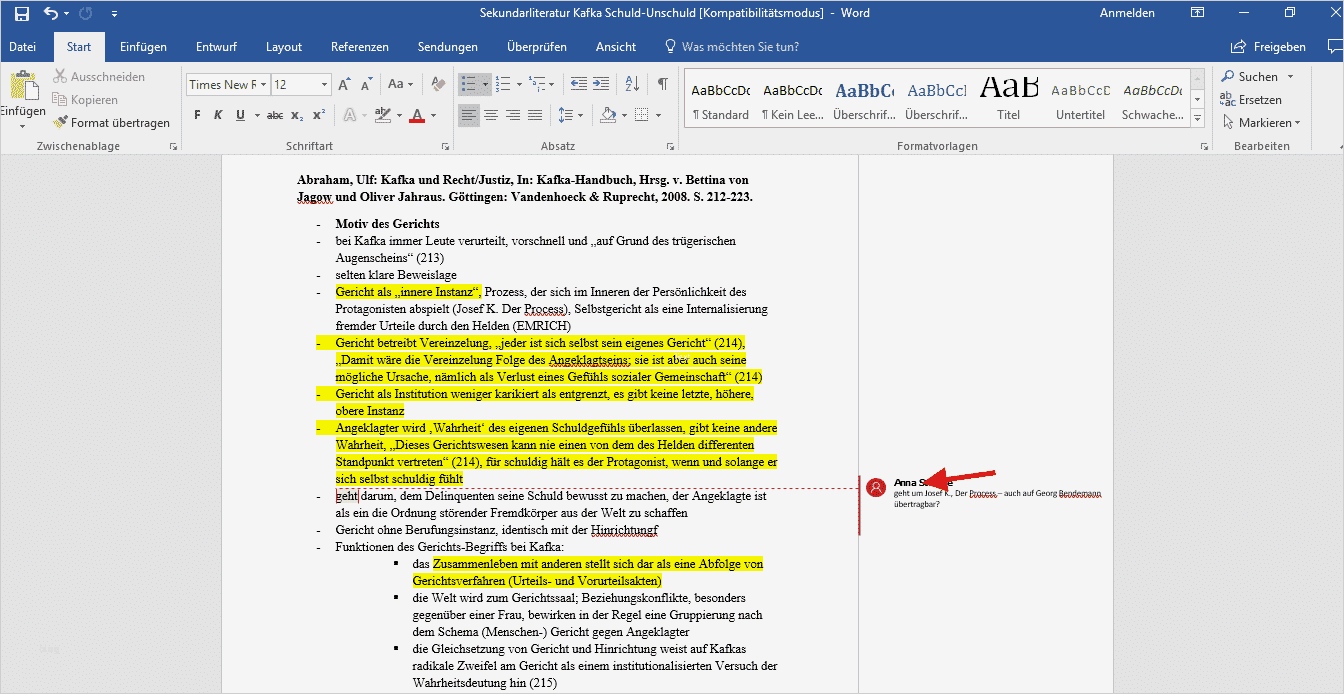Toggle bold formatting (F)

197,115
